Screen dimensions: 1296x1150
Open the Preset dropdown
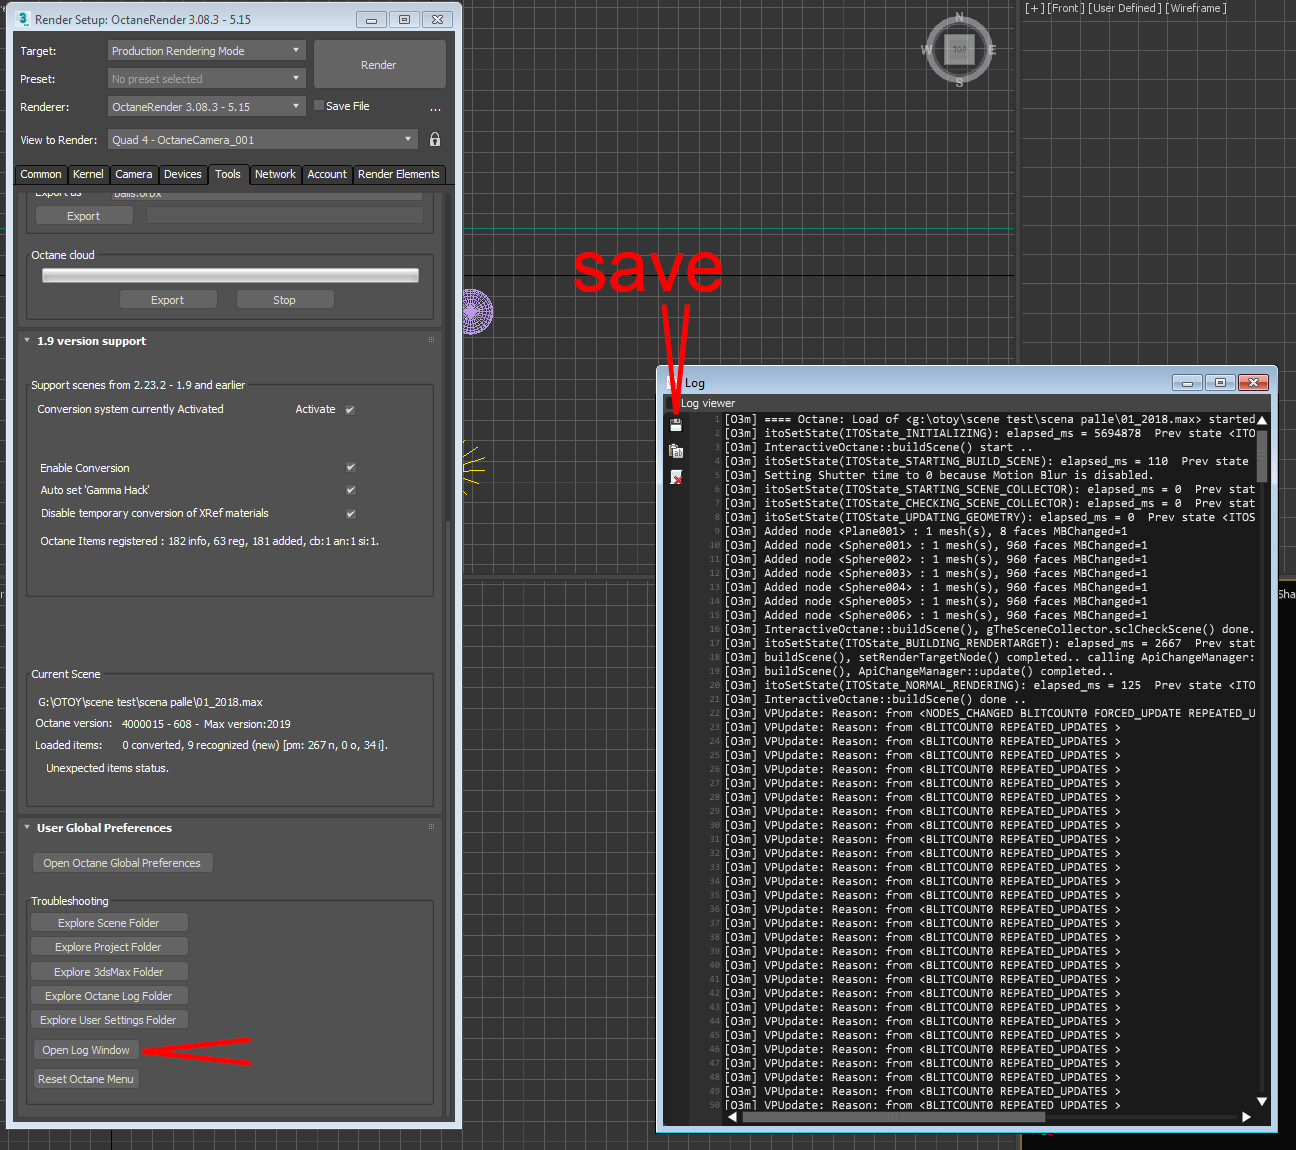click(206, 78)
